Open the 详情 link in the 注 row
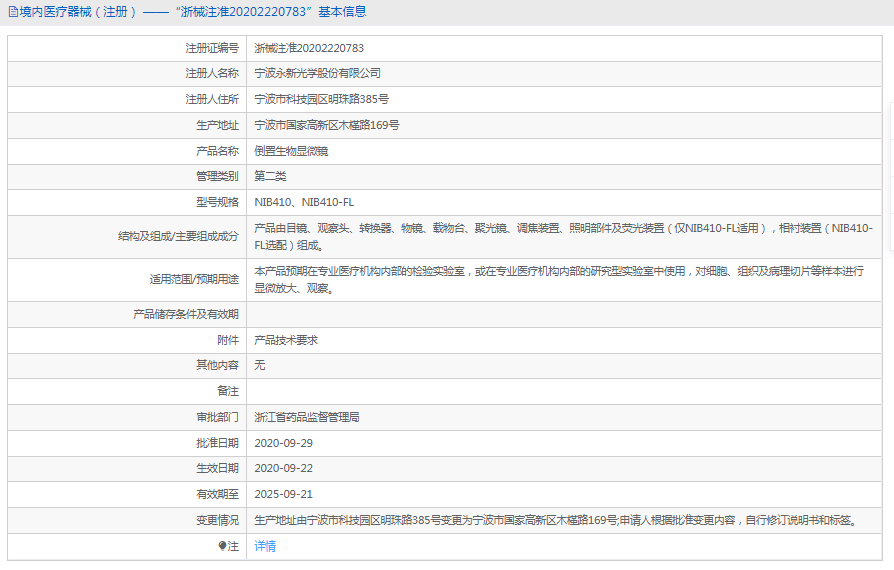This screenshot has height=570, width=894. tap(265, 546)
